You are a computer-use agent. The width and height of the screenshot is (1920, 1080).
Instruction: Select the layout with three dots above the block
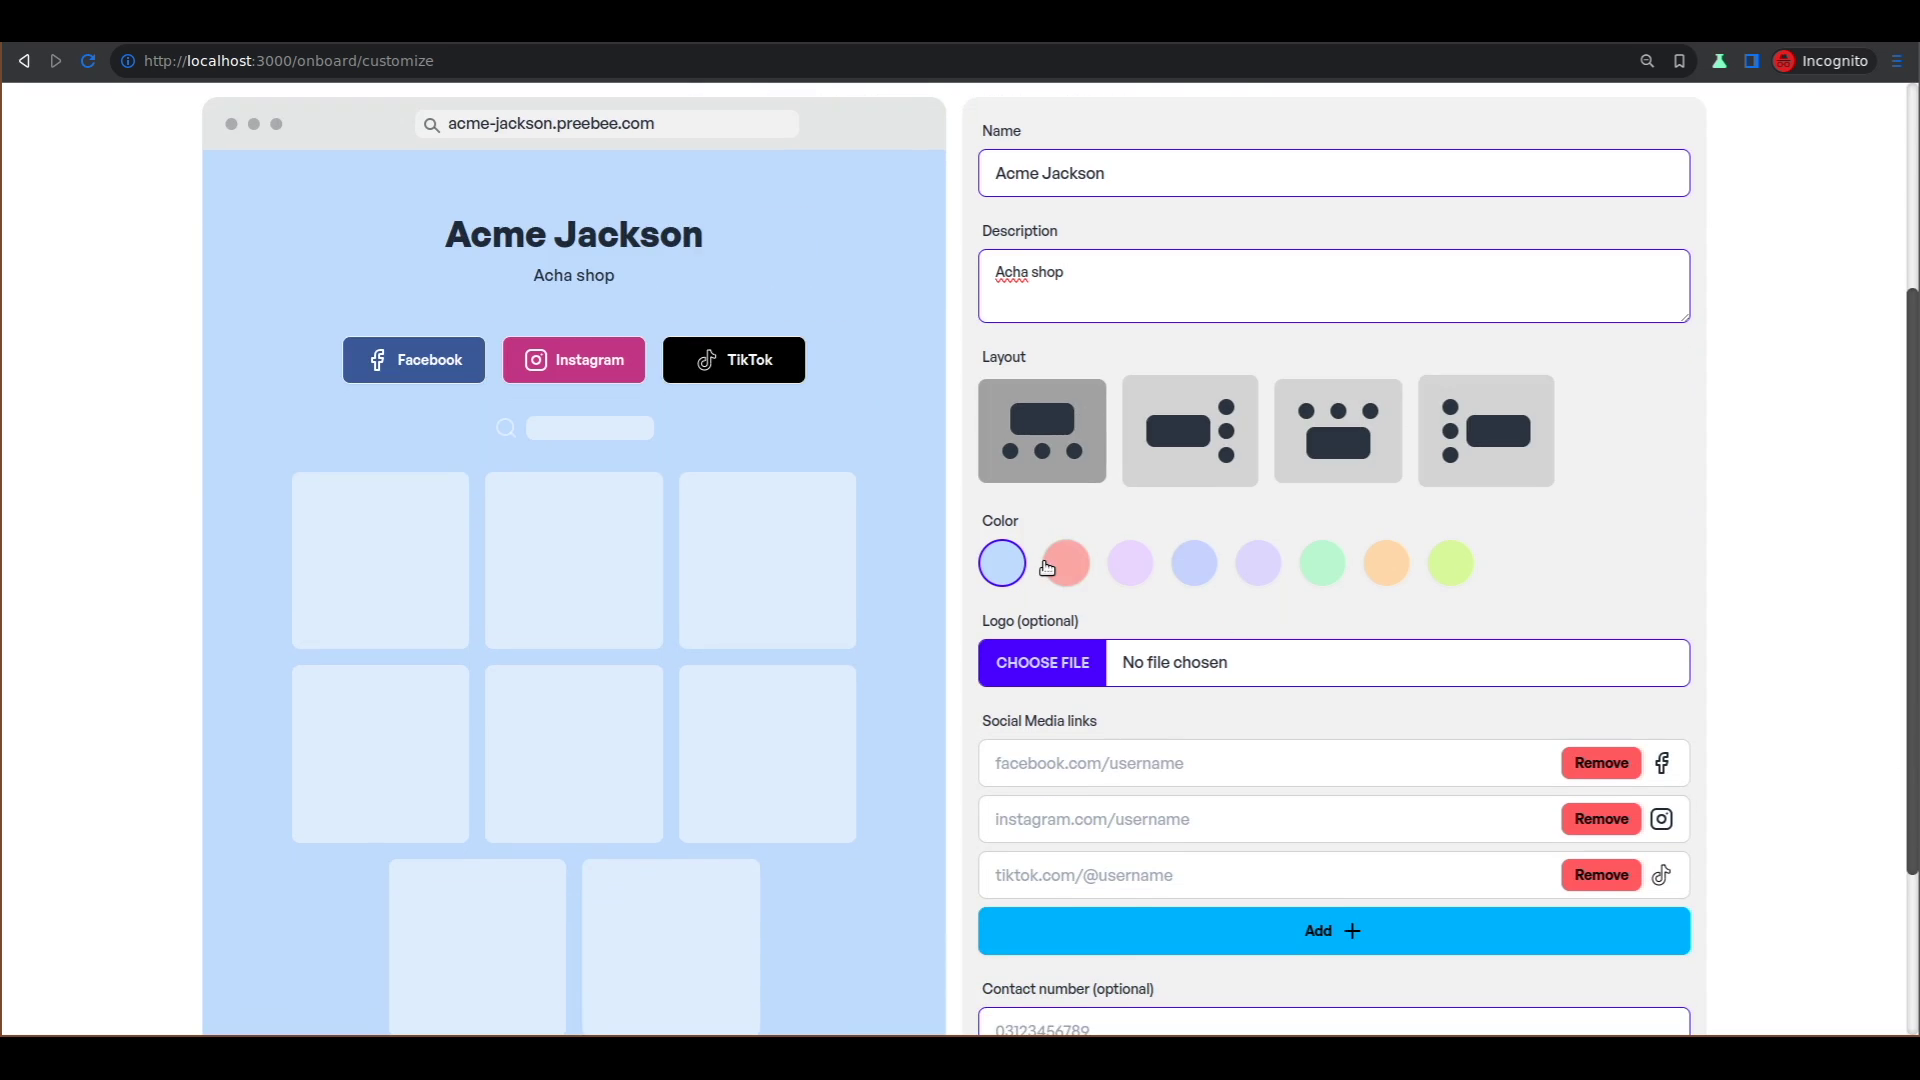click(1338, 431)
